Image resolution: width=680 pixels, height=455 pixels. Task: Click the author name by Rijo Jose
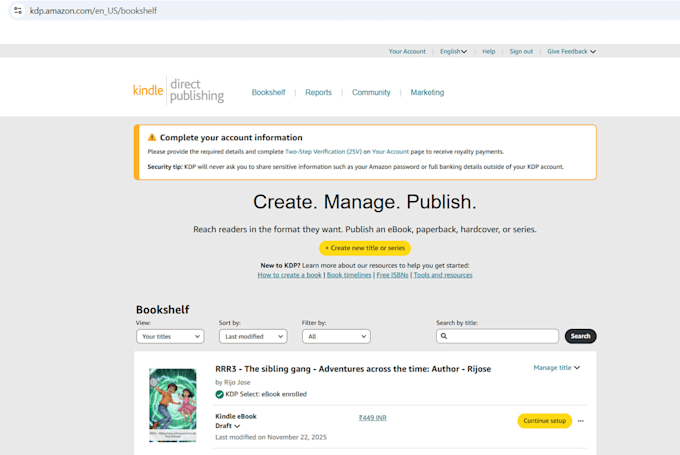[233, 382]
